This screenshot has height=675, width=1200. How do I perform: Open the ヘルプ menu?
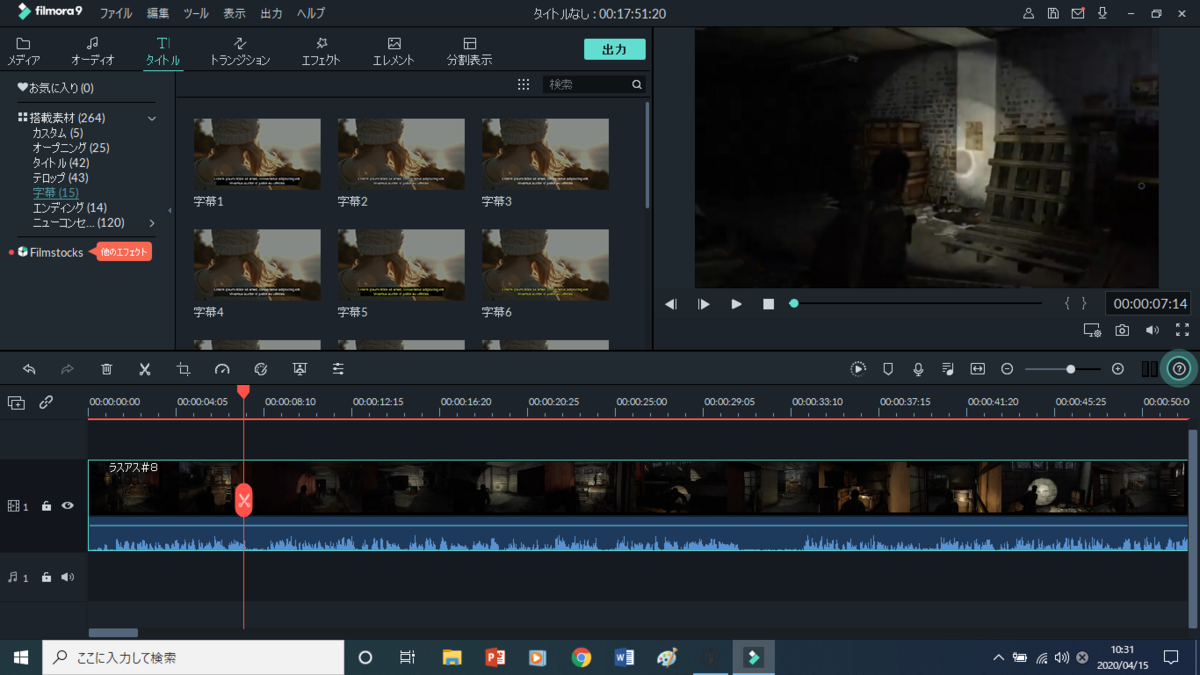(x=311, y=14)
